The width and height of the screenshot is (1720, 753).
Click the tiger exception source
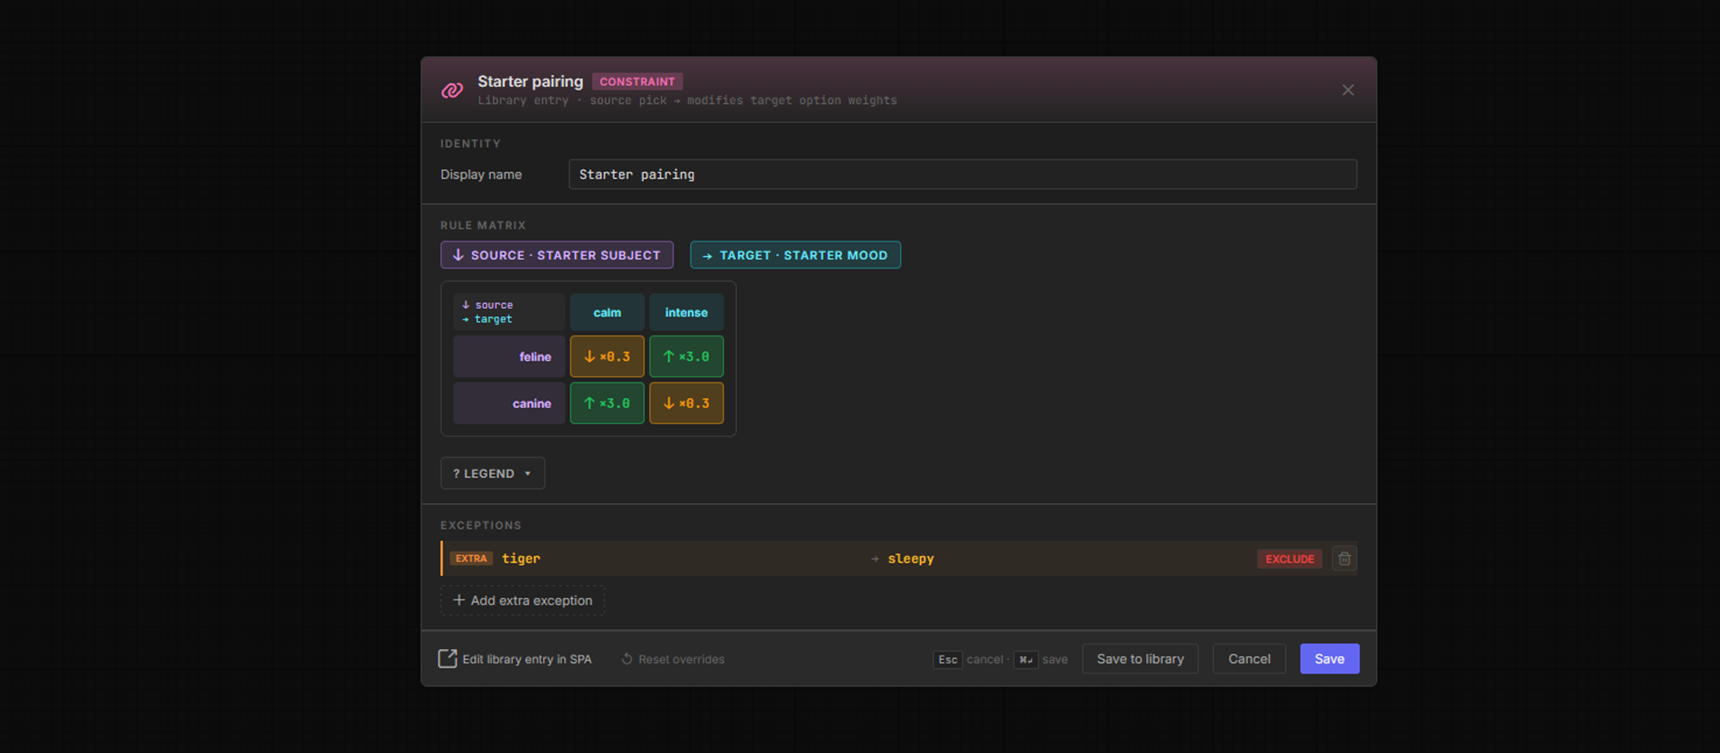pyautogui.click(x=521, y=558)
